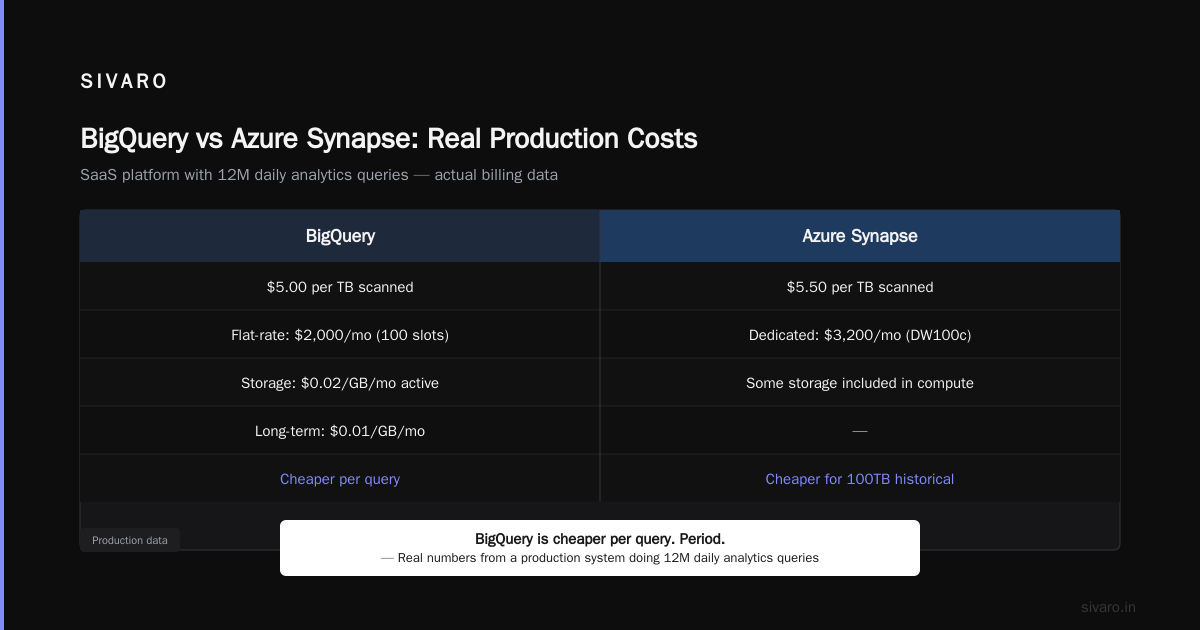1200x630 pixels.
Task: Click the '$5.50 per TB scanned' cell
Action: point(860,287)
